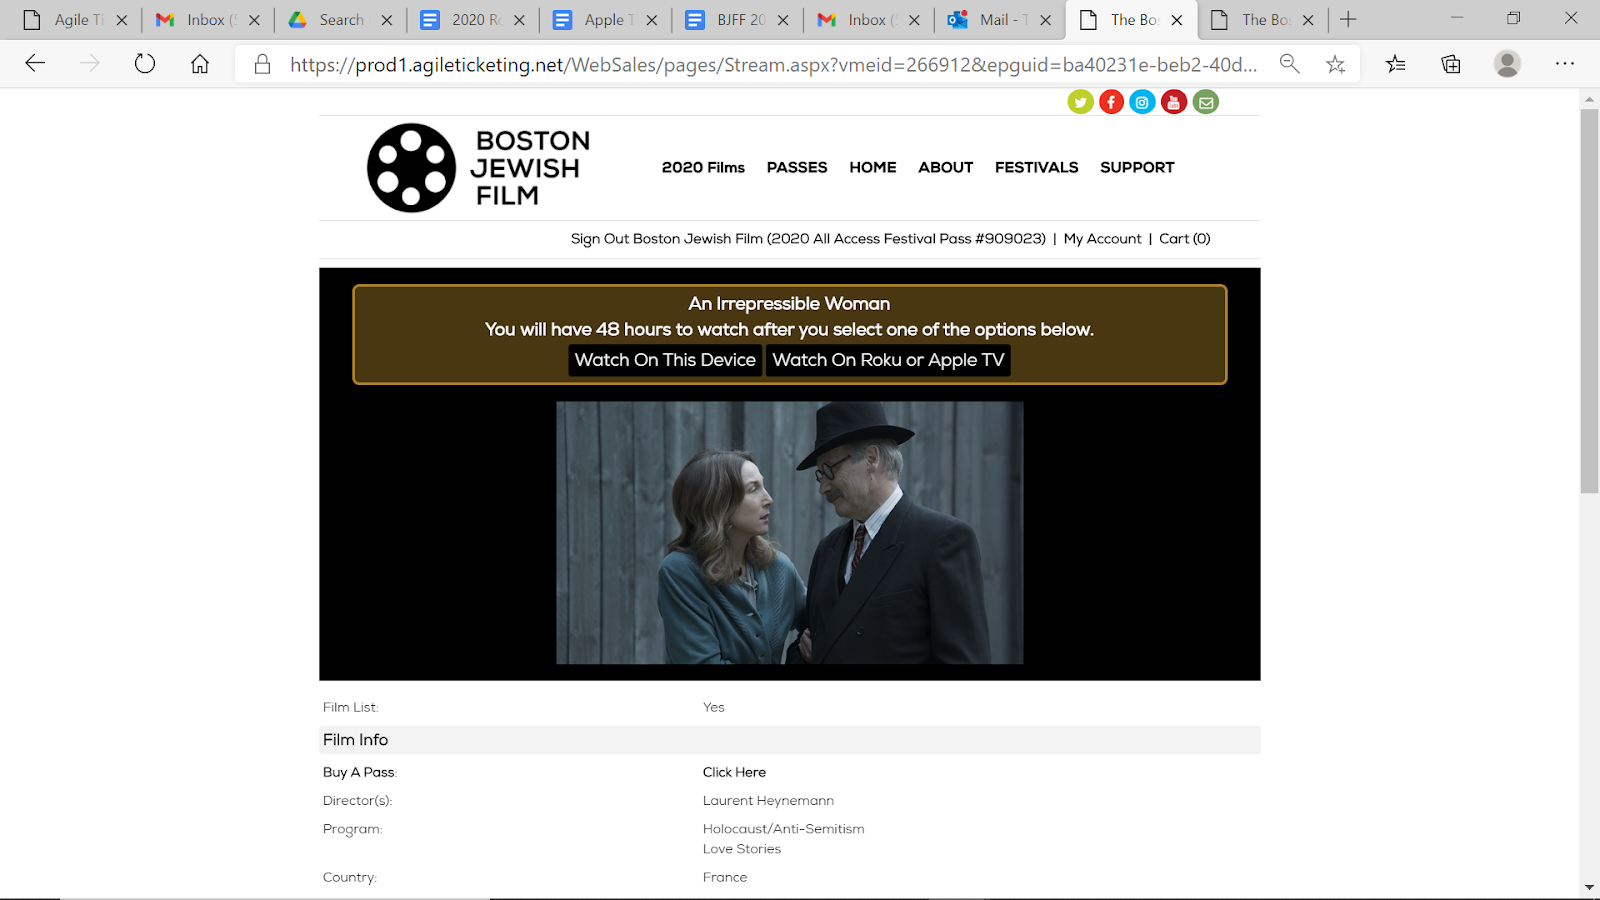This screenshot has height=900, width=1600.
Task: Close the Apple T document tab
Action: click(652, 20)
